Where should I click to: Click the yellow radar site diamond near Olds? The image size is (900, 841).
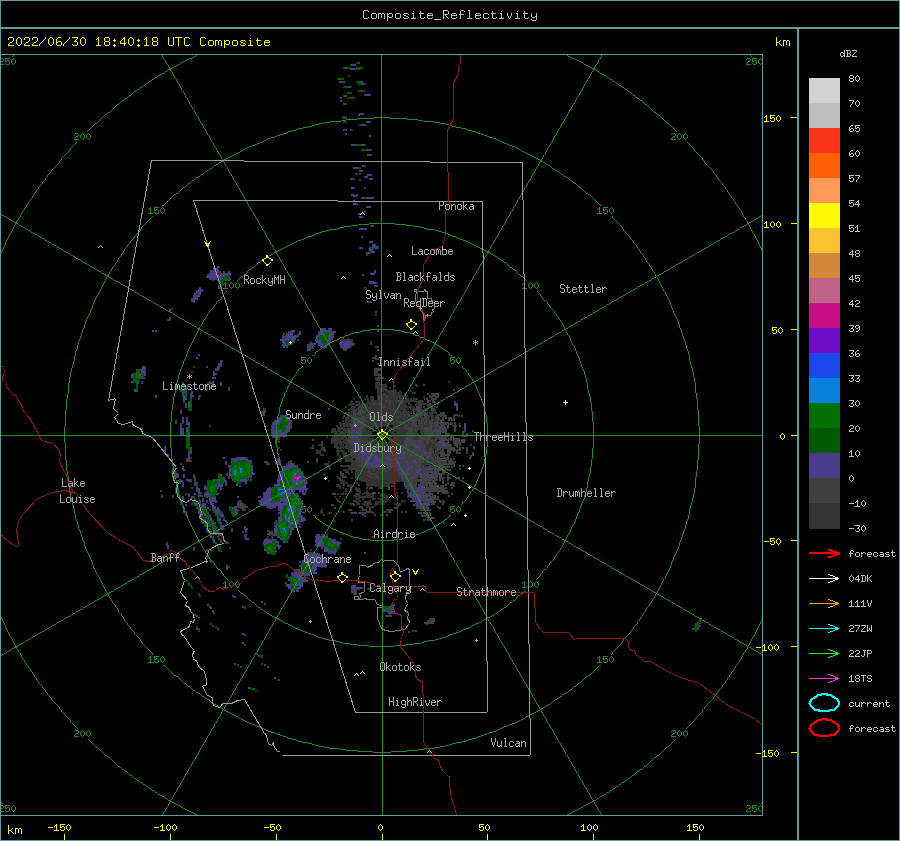(382, 435)
